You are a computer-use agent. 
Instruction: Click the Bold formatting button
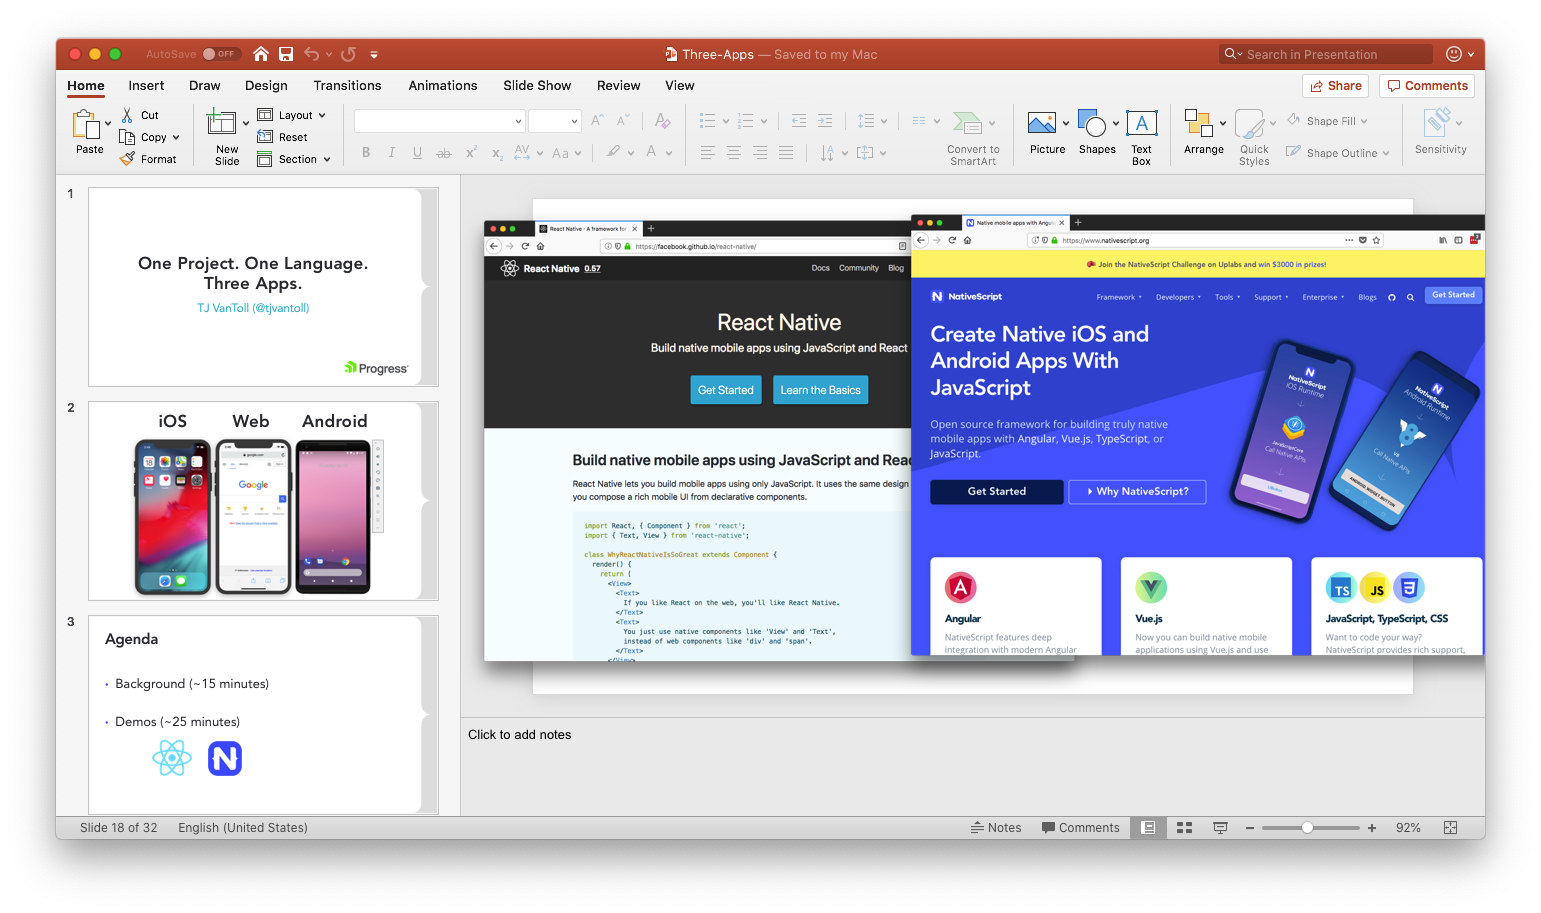pyautogui.click(x=366, y=153)
